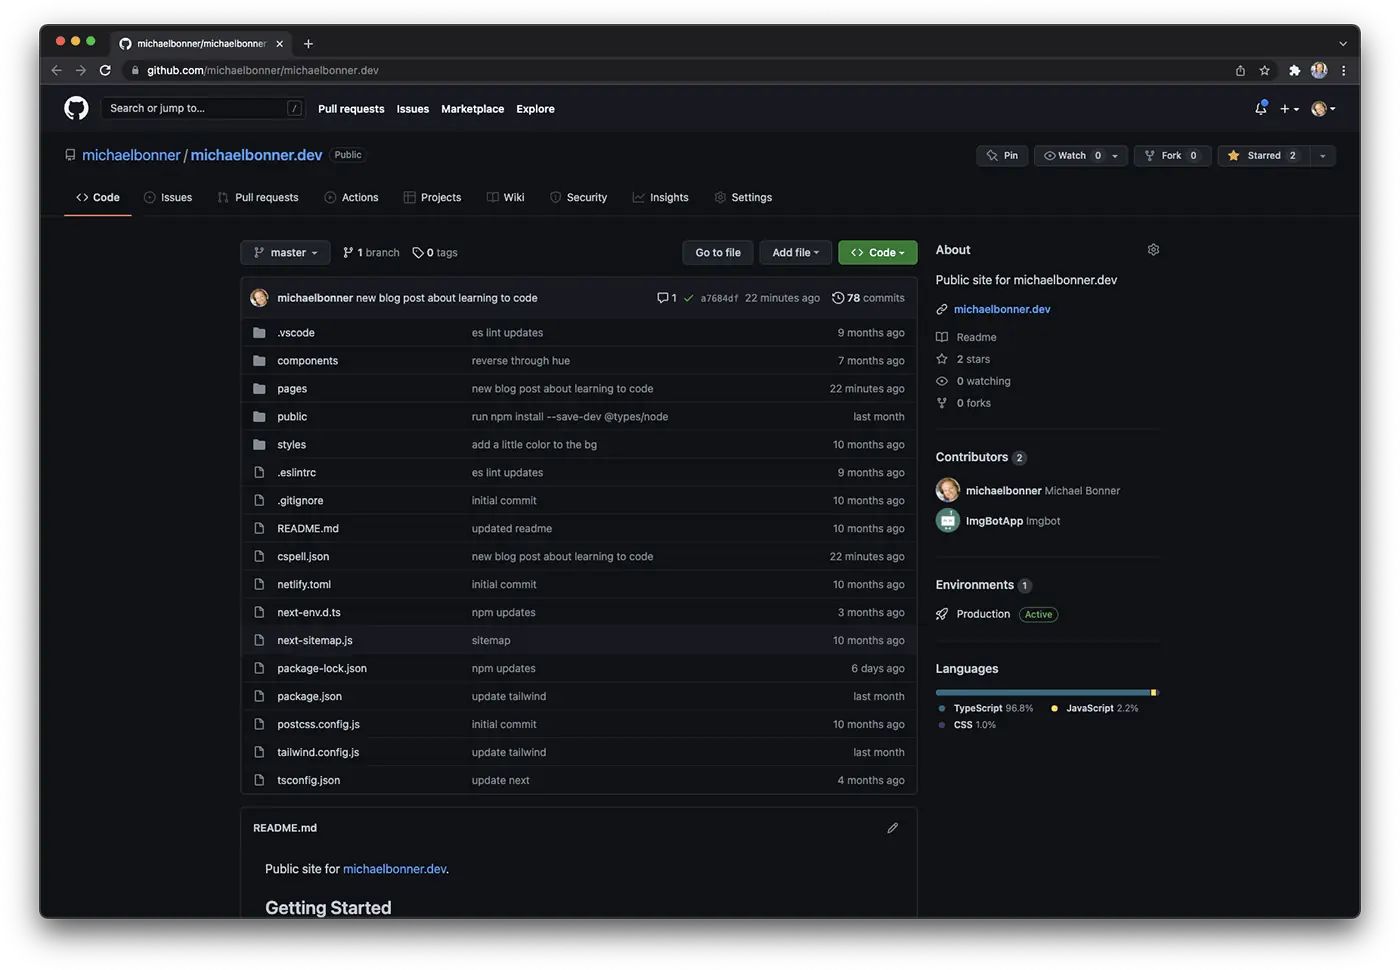Open GitHub home via the Octocat logo

tap(76, 108)
